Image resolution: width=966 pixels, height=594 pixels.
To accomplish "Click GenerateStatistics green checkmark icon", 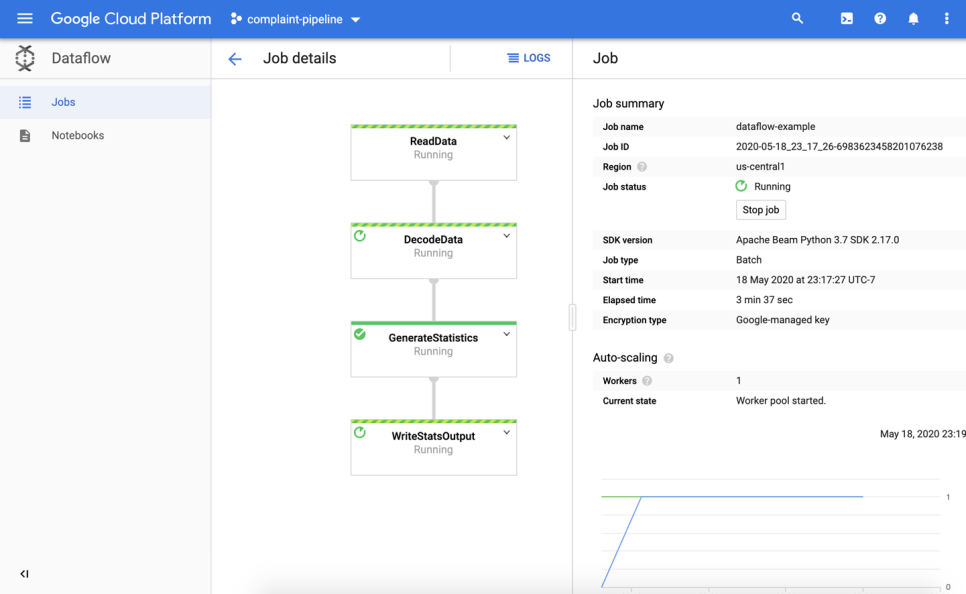I will tap(360, 334).
